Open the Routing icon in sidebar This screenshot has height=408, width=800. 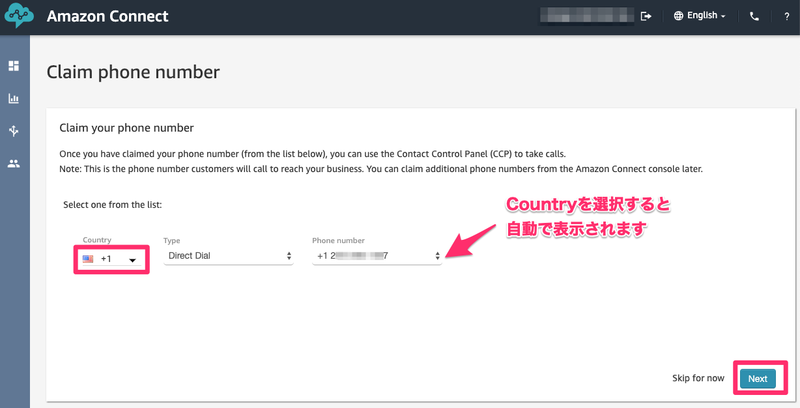(x=14, y=131)
